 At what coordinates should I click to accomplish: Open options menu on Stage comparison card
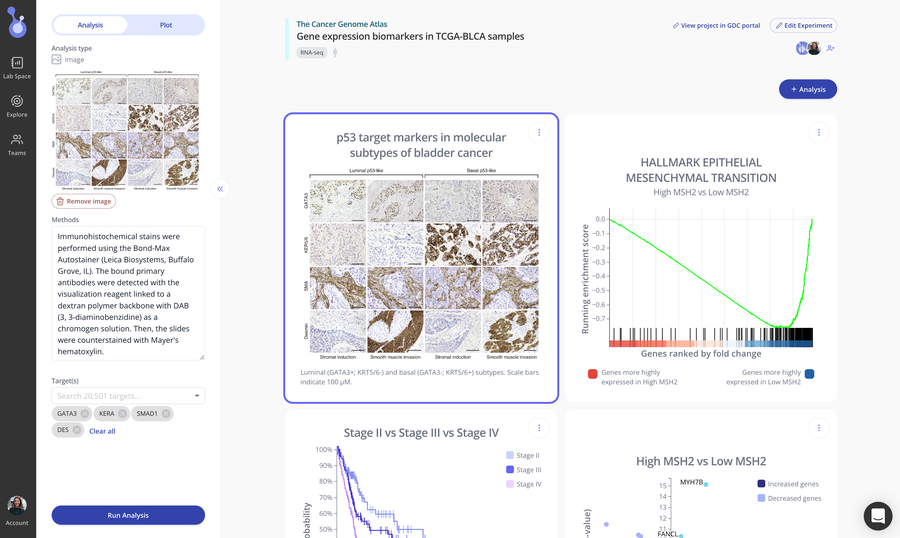click(538, 428)
